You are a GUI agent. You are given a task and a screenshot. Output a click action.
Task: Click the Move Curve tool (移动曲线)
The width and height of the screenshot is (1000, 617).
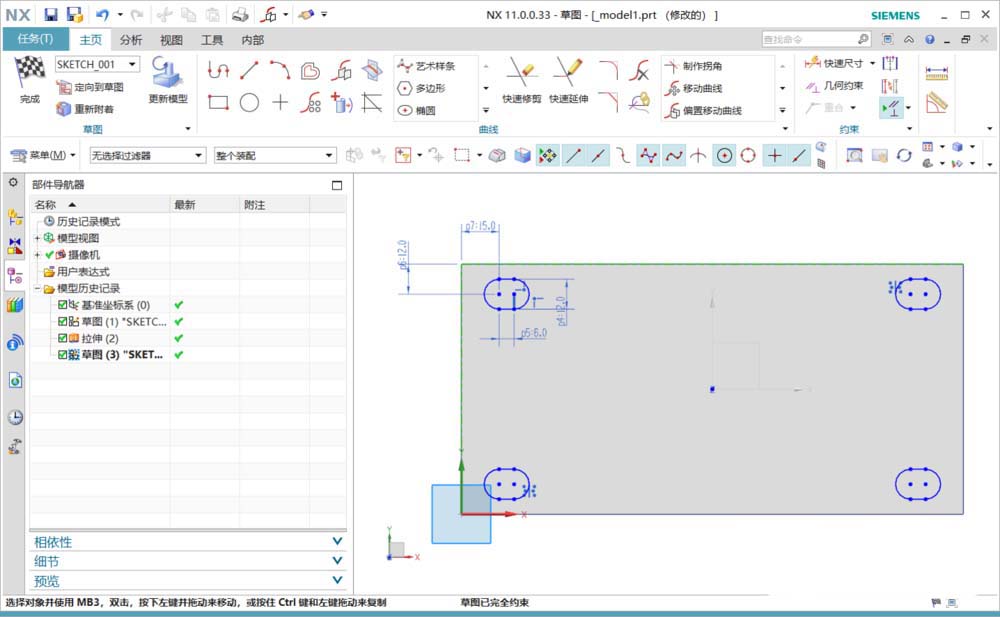(693, 88)
